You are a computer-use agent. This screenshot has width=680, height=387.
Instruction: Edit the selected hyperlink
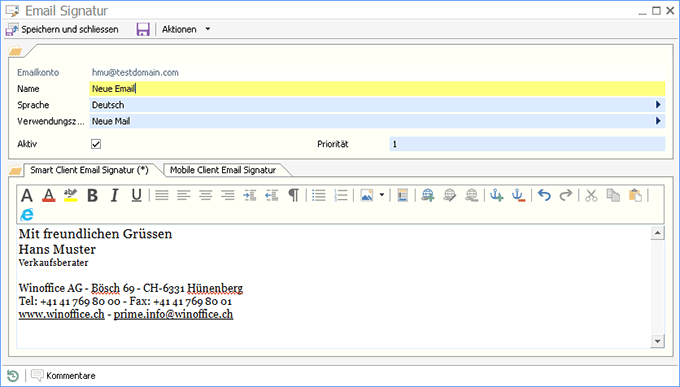pos(450,196)
